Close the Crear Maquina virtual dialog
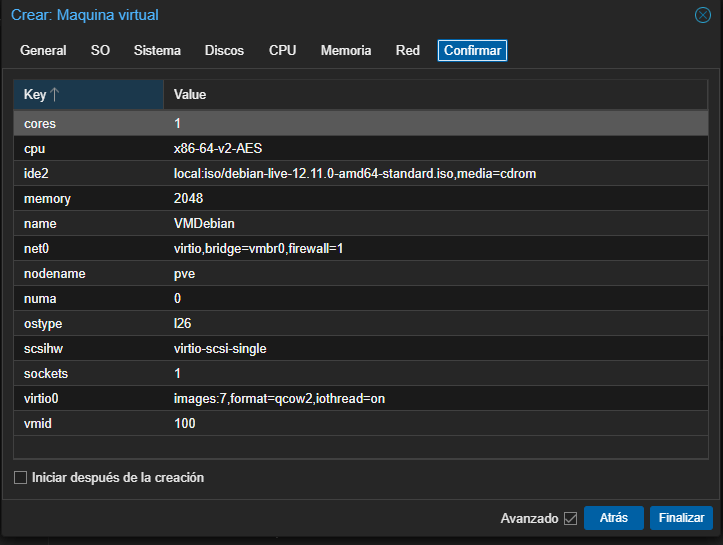This screenshot has width=723, height=545. point(702,15)
